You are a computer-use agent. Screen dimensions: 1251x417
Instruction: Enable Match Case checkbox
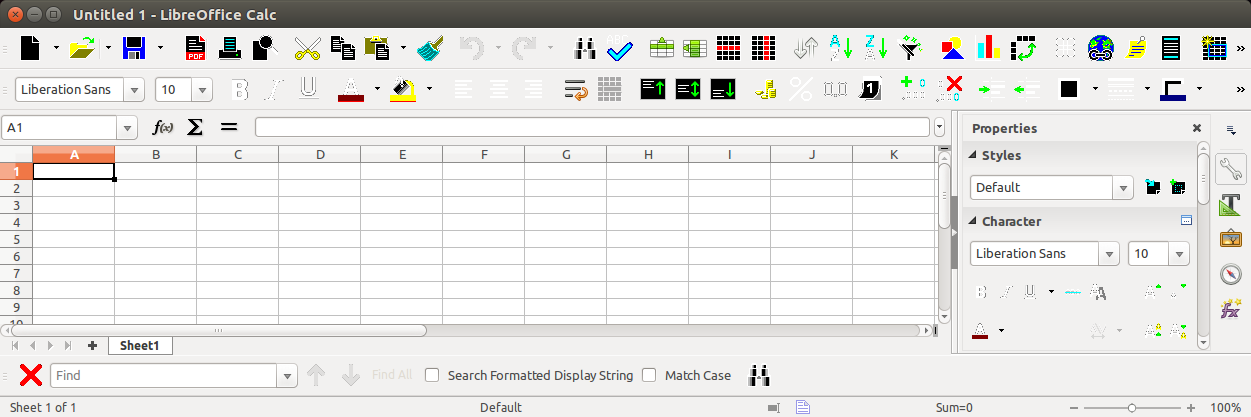pyautogui.click(x=649, y=375)
